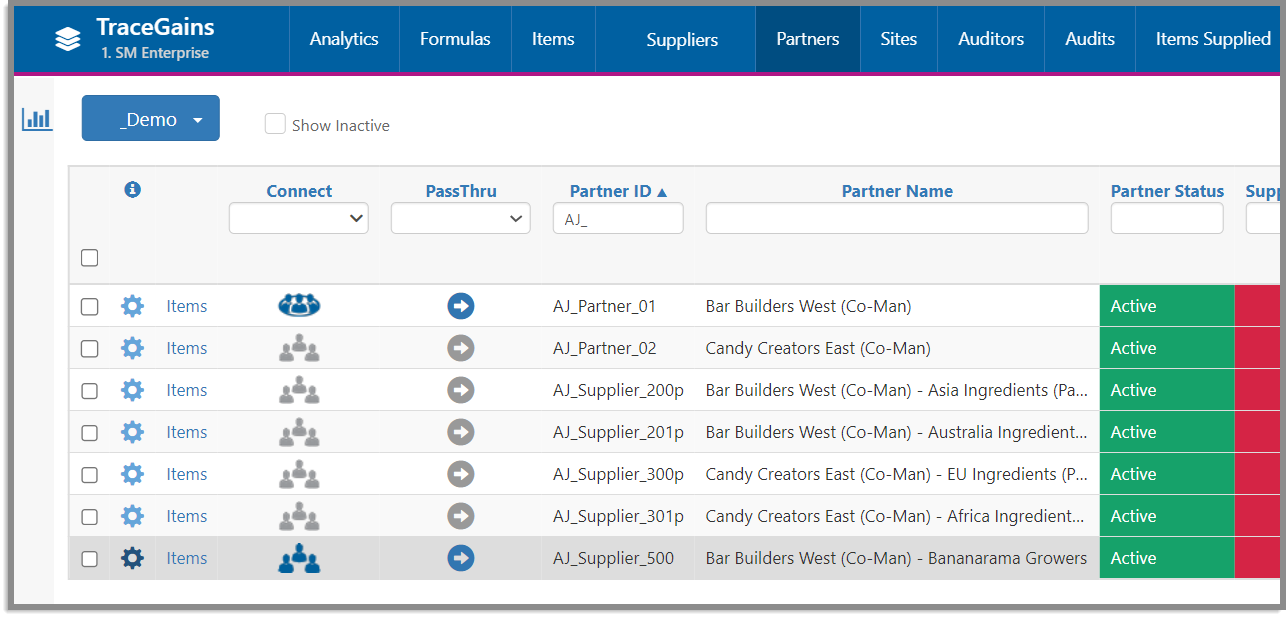Click PassThru arrow icon for AJ_Partner_02
This screenshot has width=1286, height=618.
click(461, 348)
